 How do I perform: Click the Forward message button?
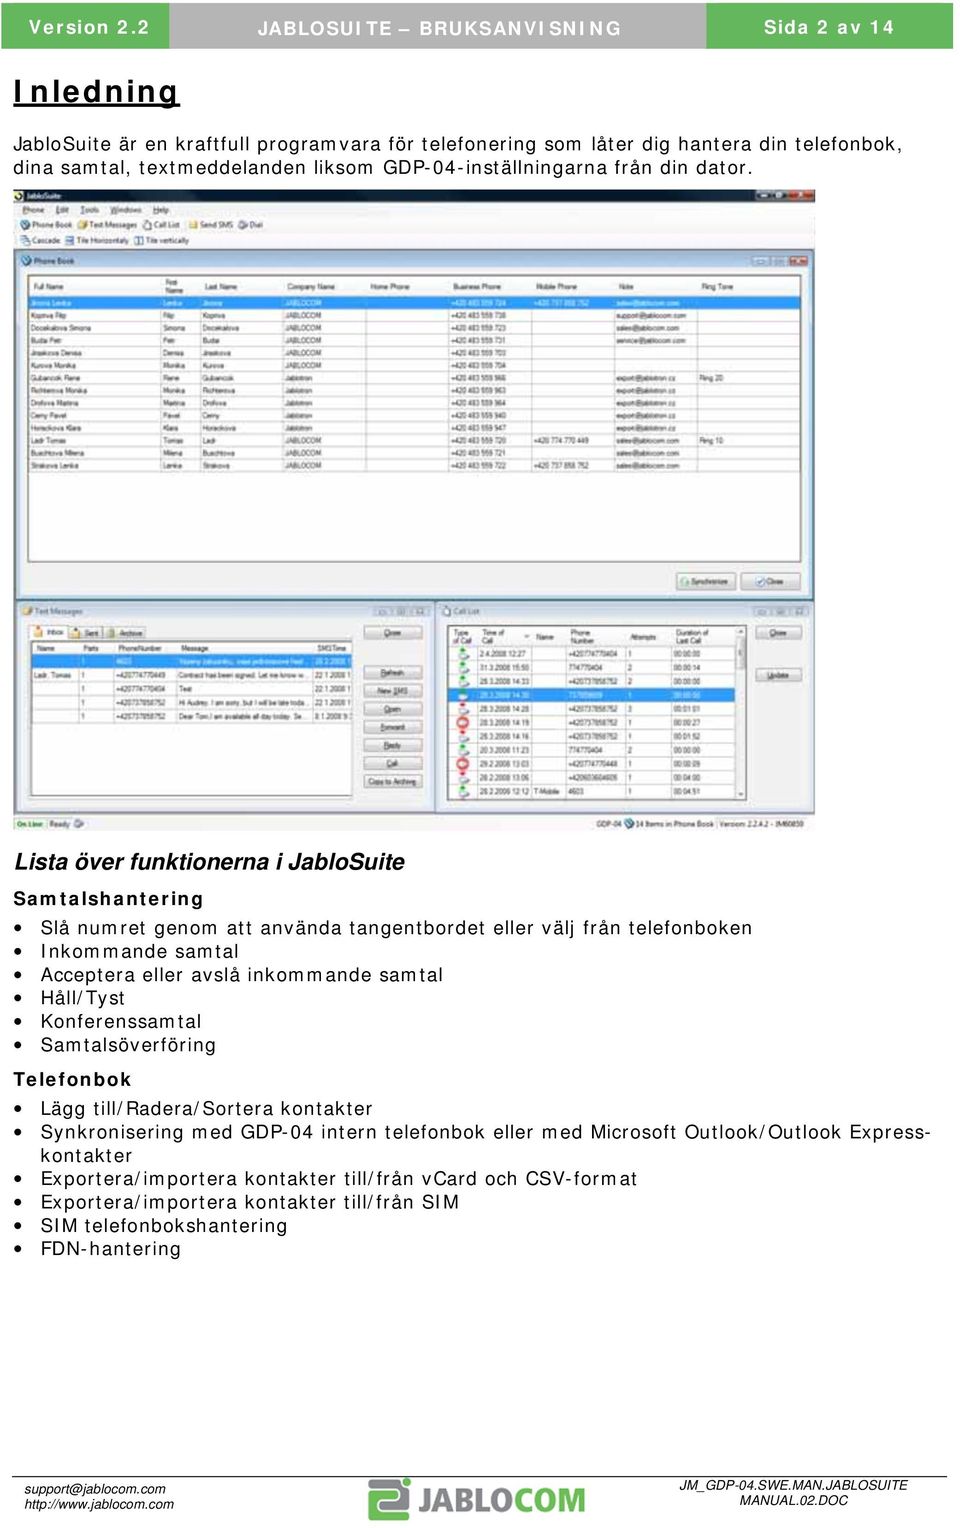pos(392,727)
